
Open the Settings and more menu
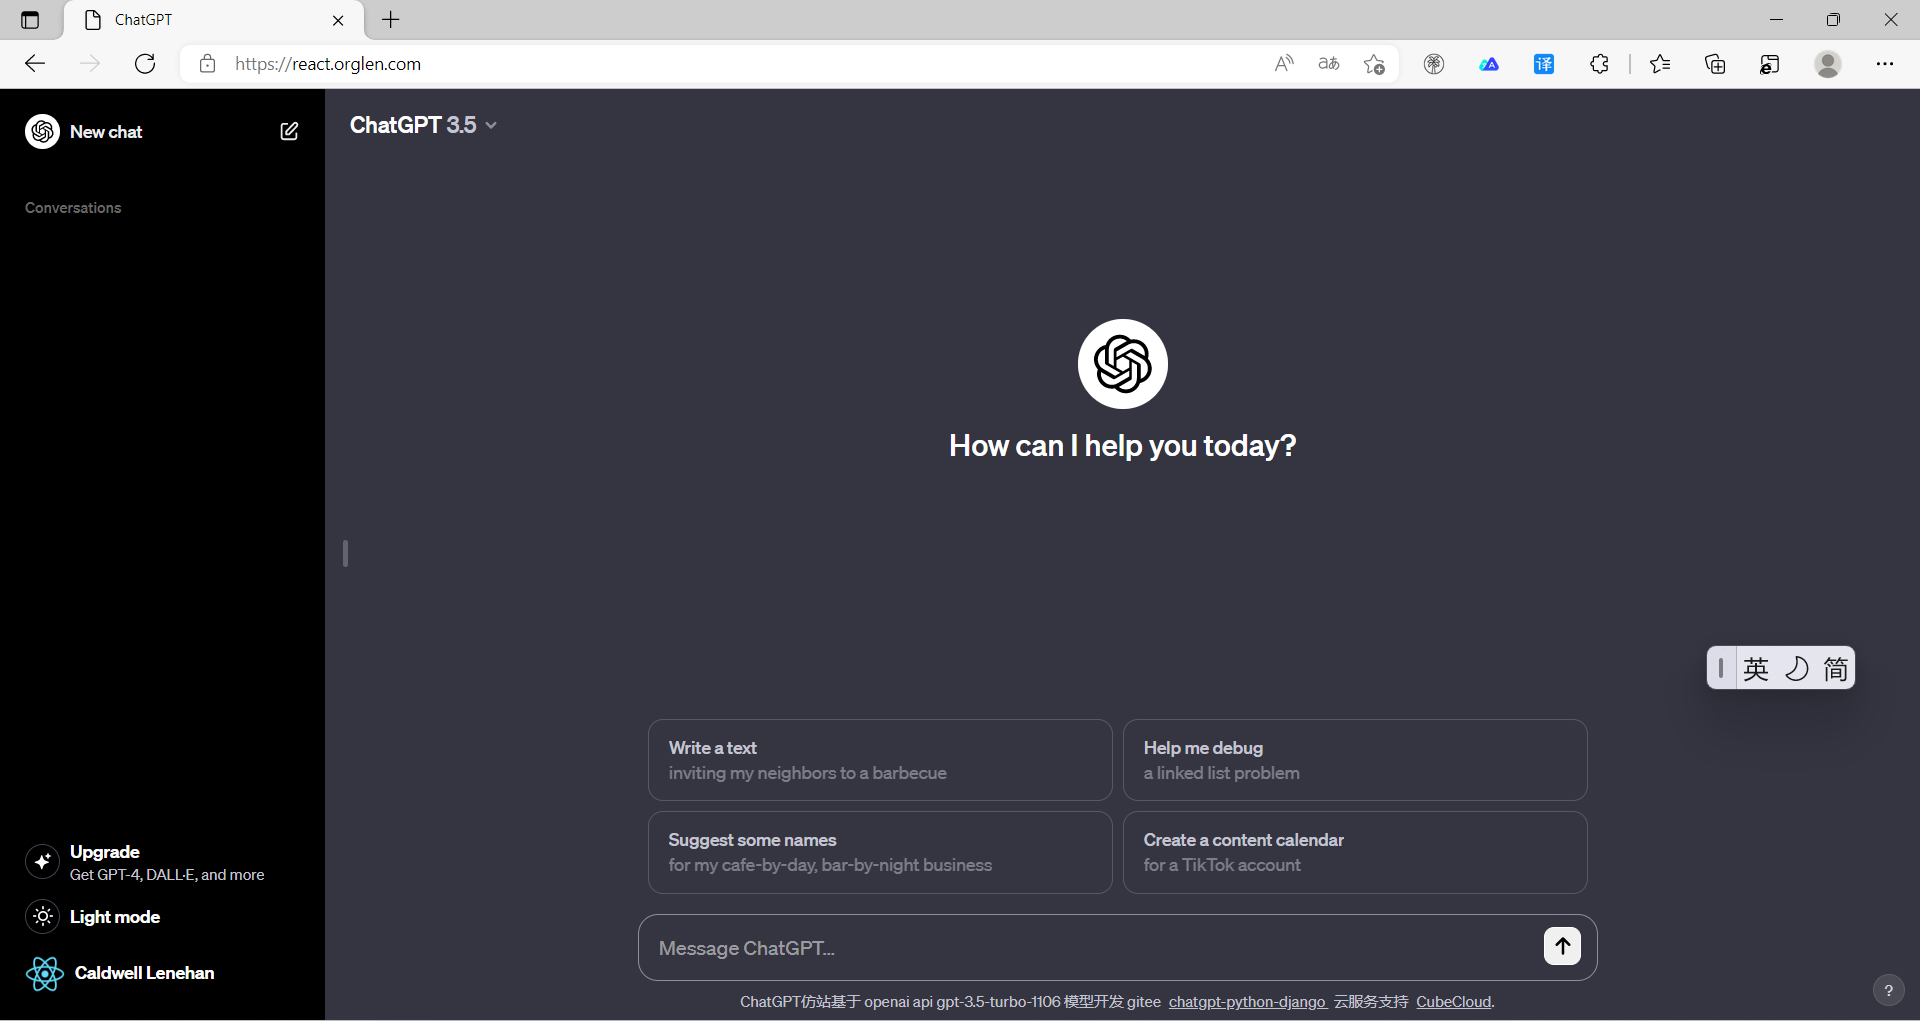(x=1885, y=64)
